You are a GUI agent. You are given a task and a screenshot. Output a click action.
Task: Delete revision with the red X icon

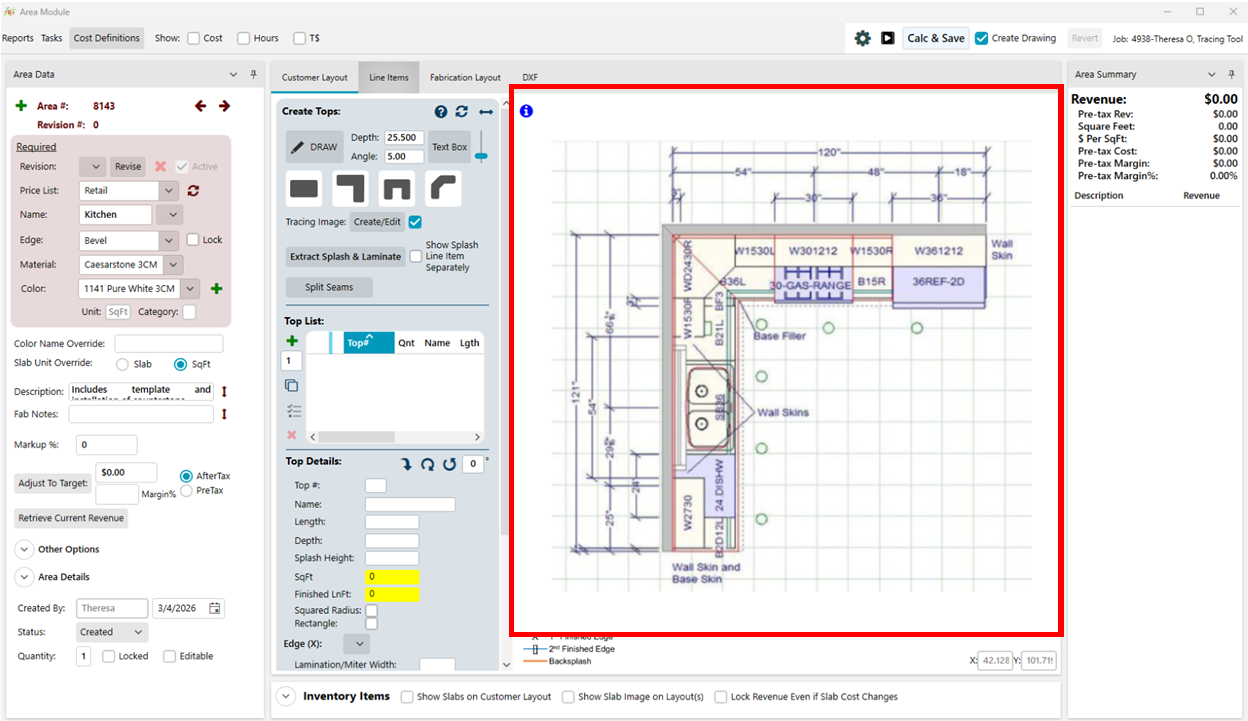click(x=160, y=166)
